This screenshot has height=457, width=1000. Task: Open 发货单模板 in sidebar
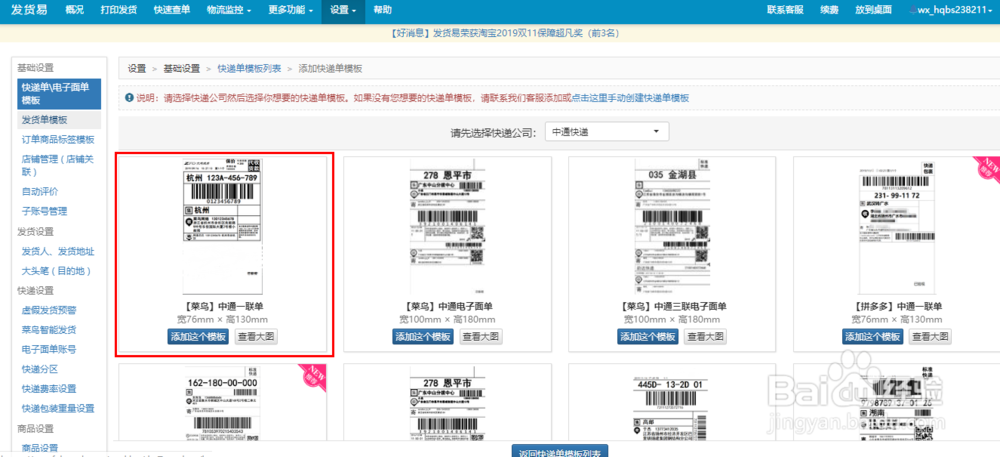coord(45,120)
